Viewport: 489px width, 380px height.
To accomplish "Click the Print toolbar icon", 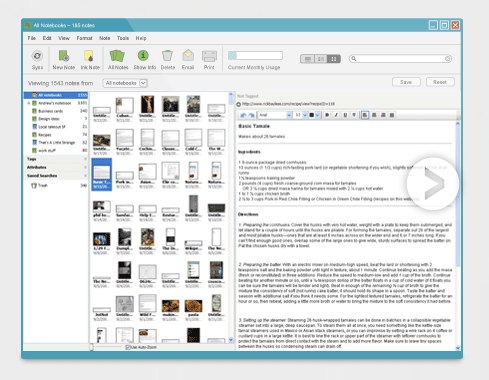I will click(x=209, y=56).
